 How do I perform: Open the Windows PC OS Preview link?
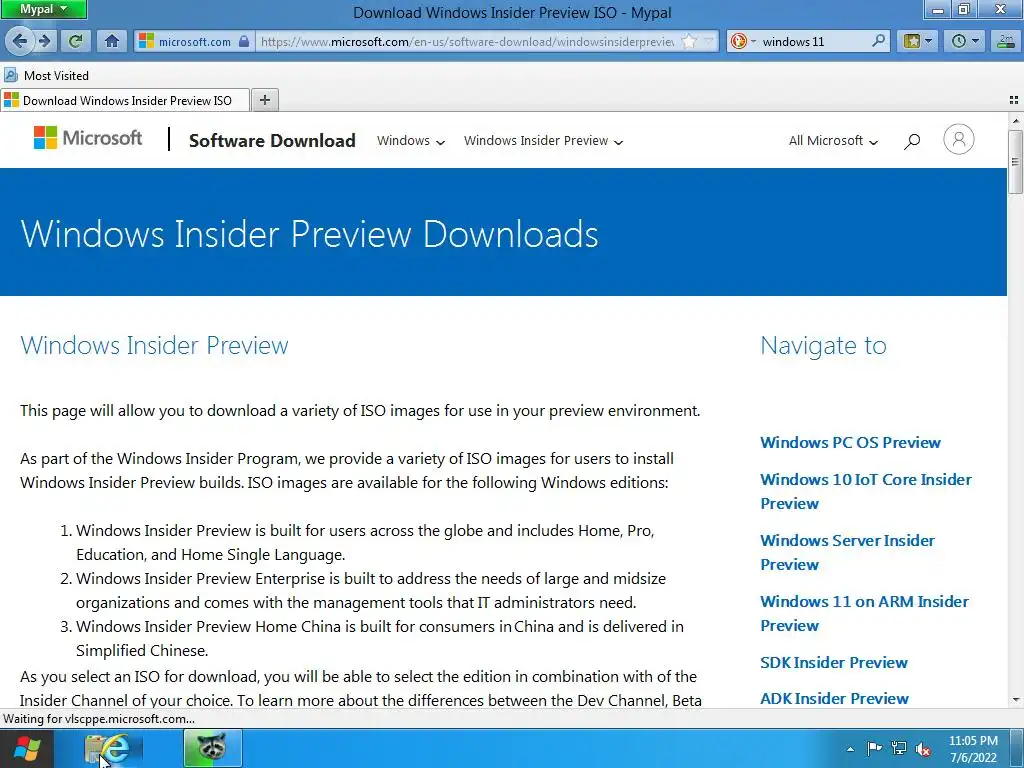[850, 442]
